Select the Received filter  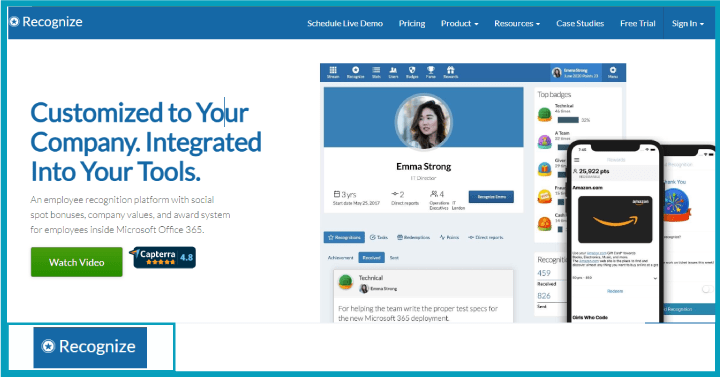coord(371,258)
